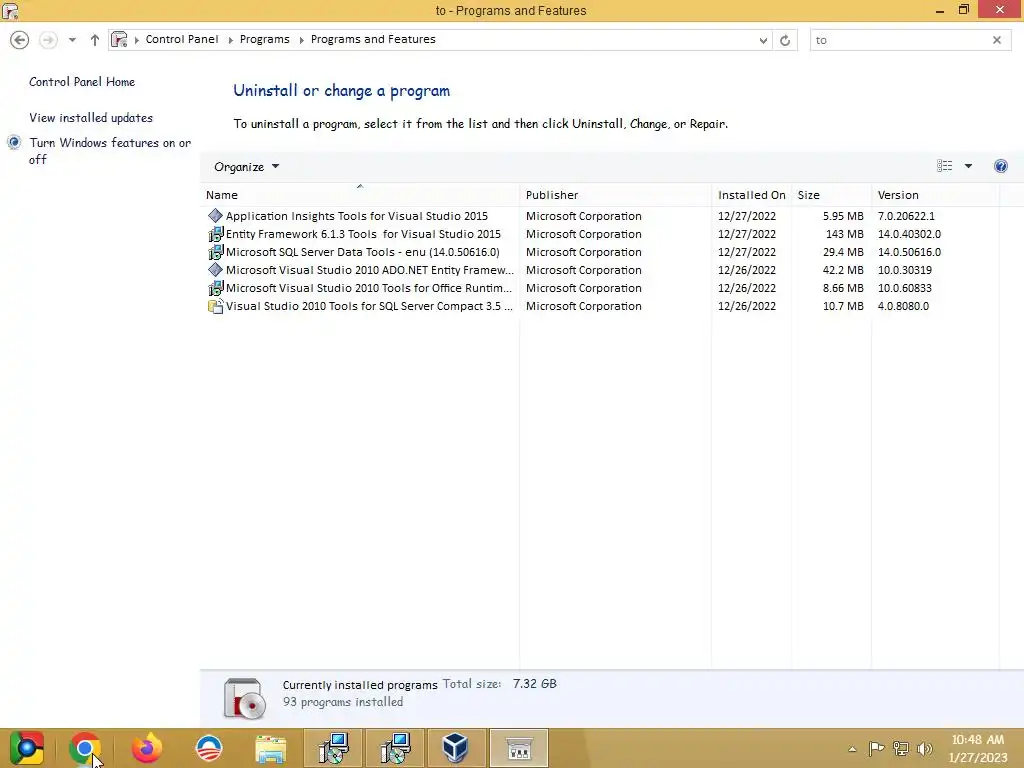Click the shield icon beside Windows features
Screen dimensions: 1024x768
(14, 142)
